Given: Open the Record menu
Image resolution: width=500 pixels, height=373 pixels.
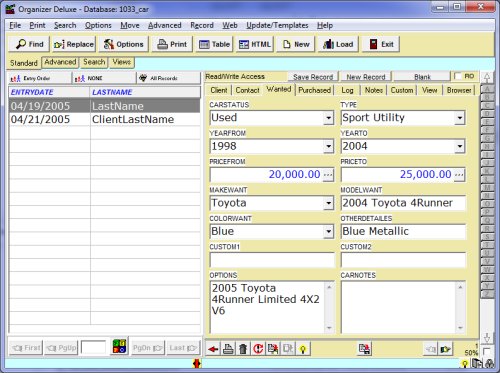Looking at the screenshot, I should 202,25.
